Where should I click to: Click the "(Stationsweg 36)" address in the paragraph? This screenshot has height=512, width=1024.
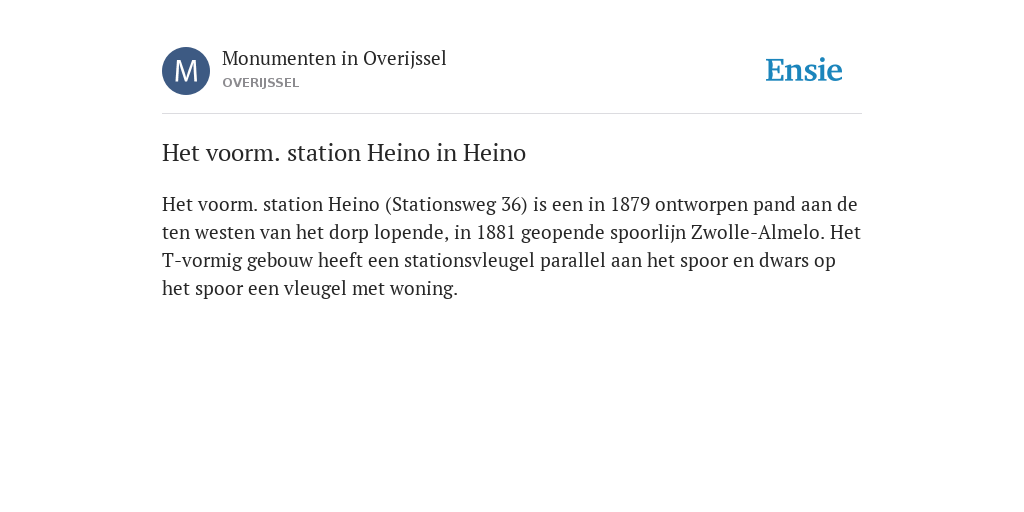tap(456, 204)
